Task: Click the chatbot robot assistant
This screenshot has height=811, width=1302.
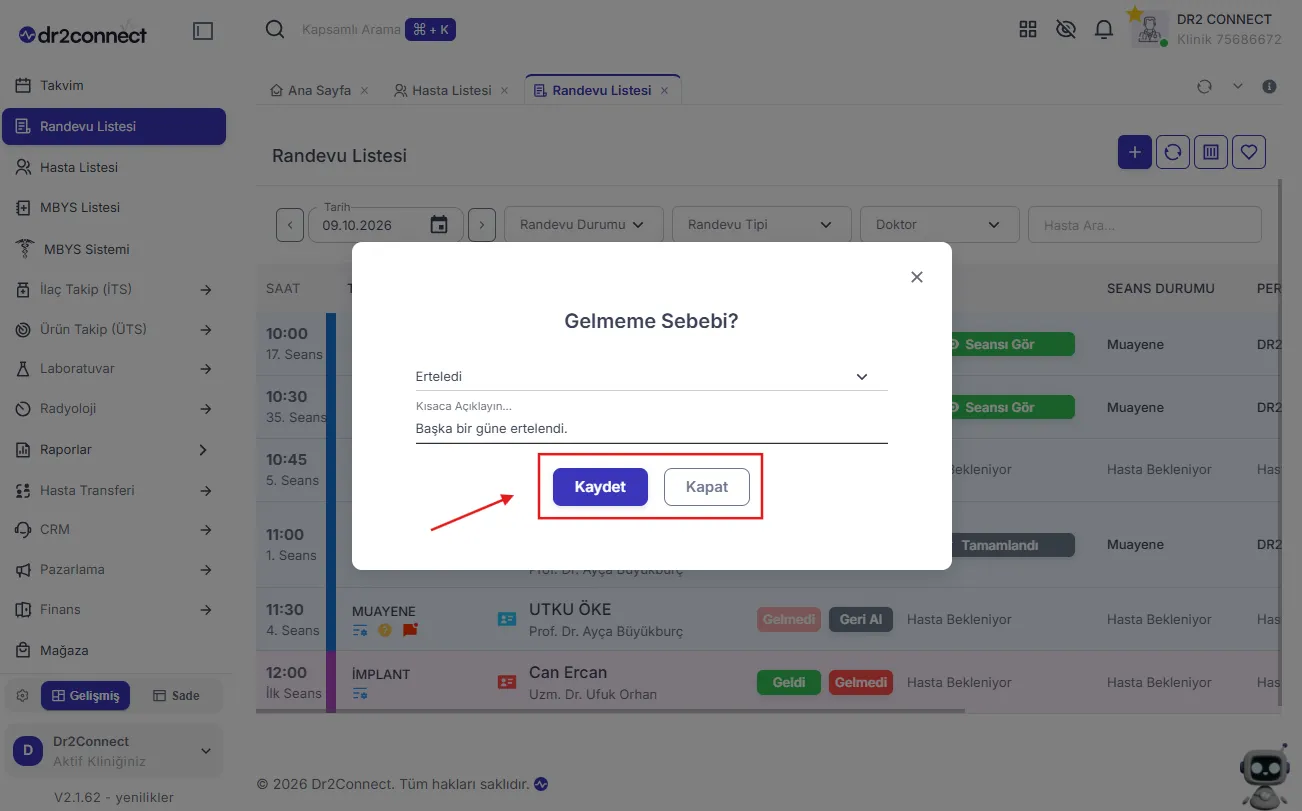Action: click(1264, 777)
